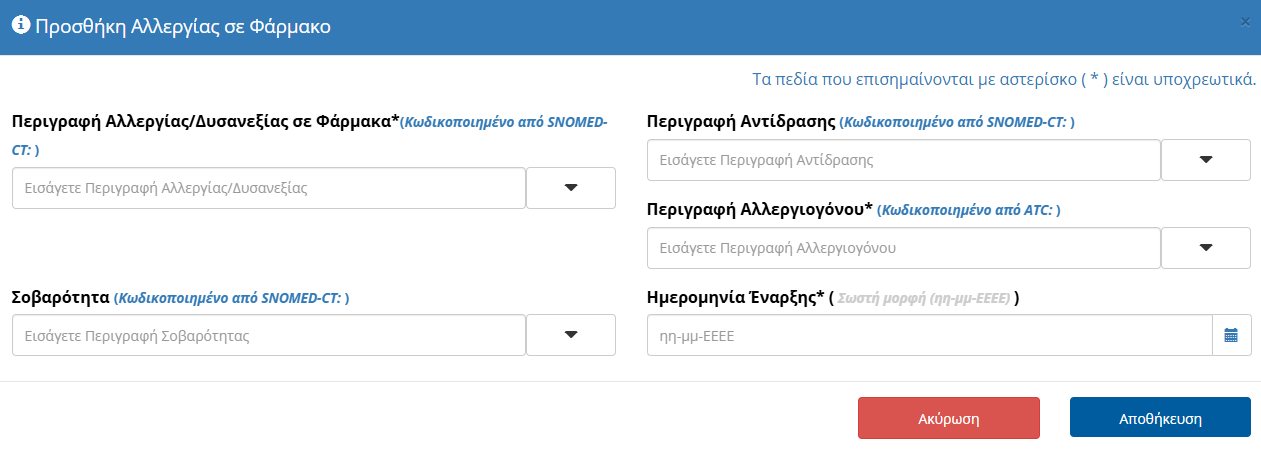This screenshot has height=450, width=1261.
Task: Open the Περιγραφή Αντίδρασης dropdown arrow
Action: [1205, 160]
